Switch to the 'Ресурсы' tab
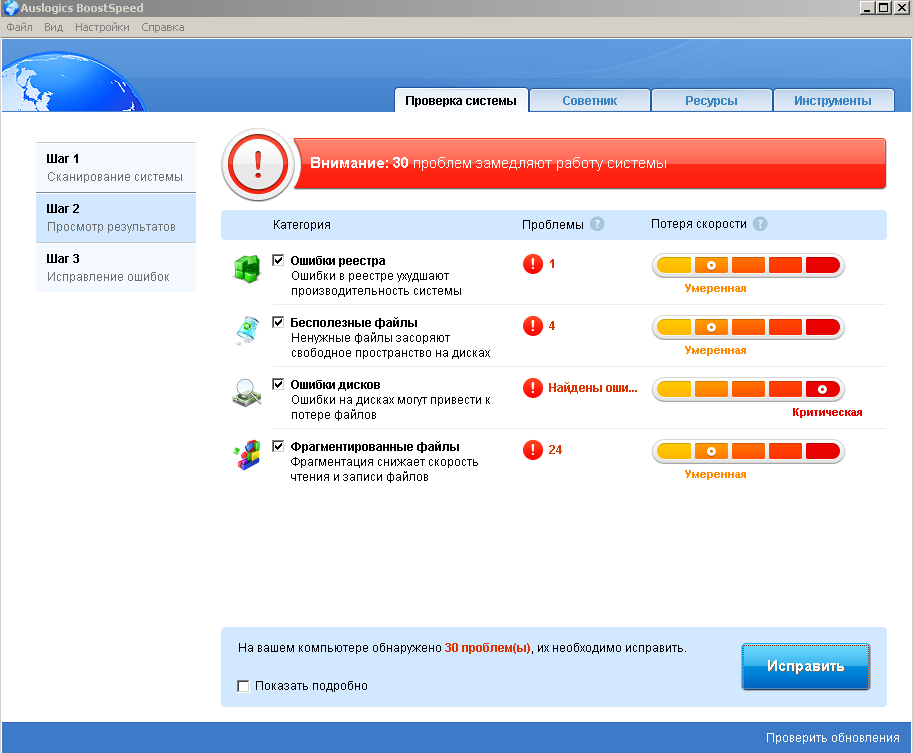914x753 pixels. click(711, 100)
